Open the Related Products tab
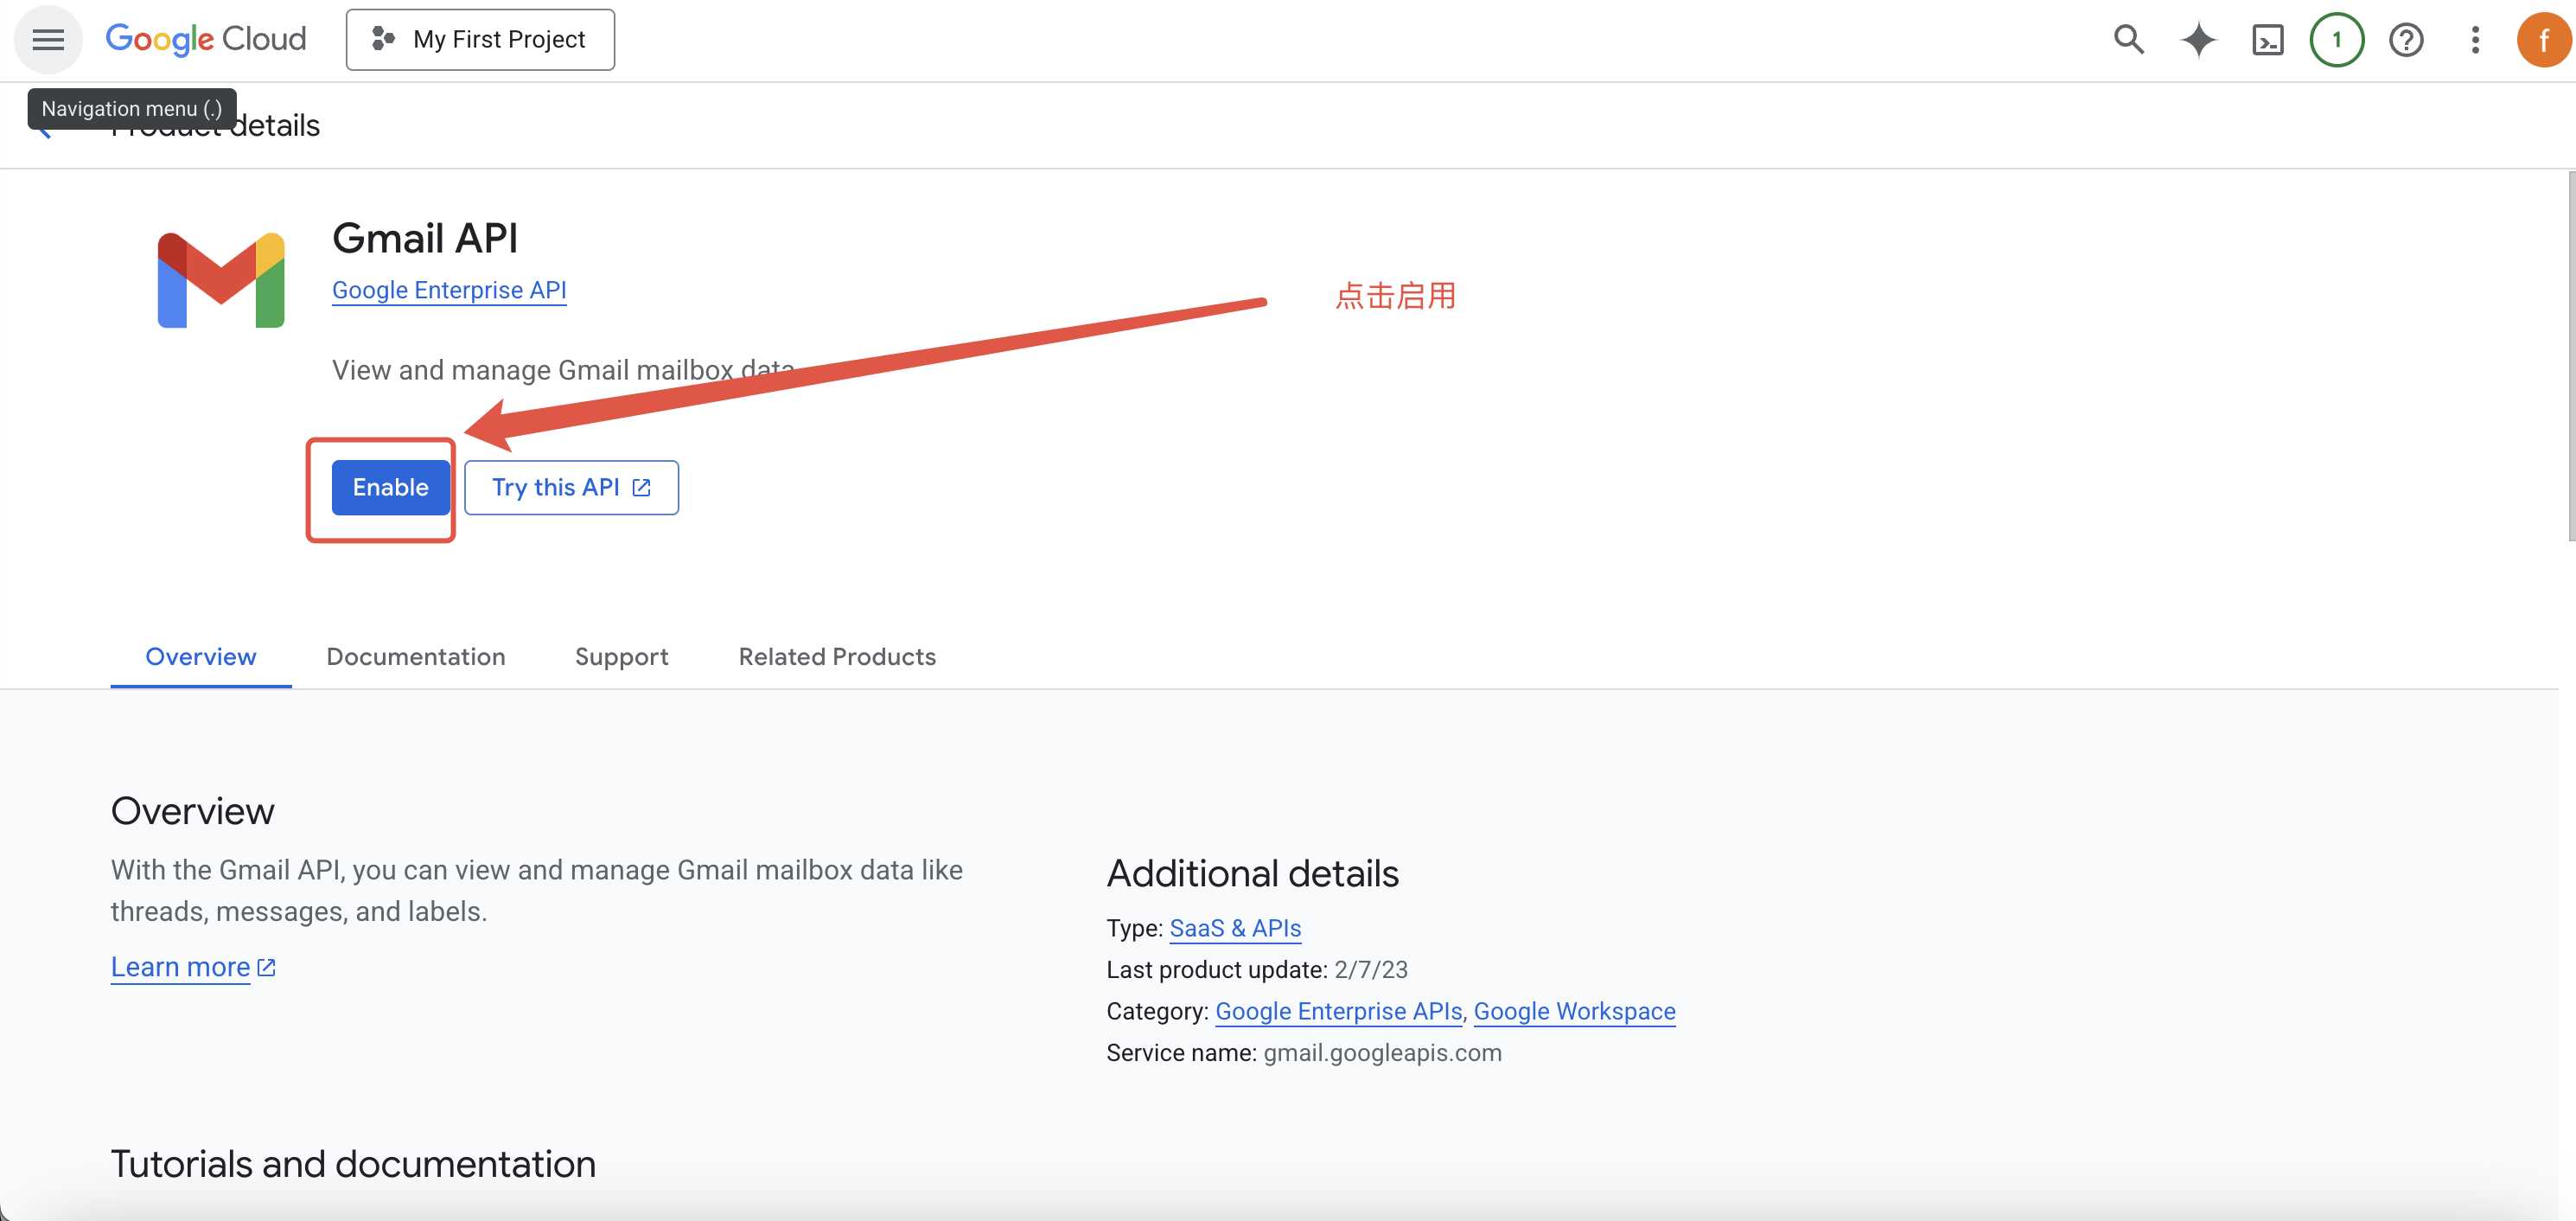 (x=837, y=656)
